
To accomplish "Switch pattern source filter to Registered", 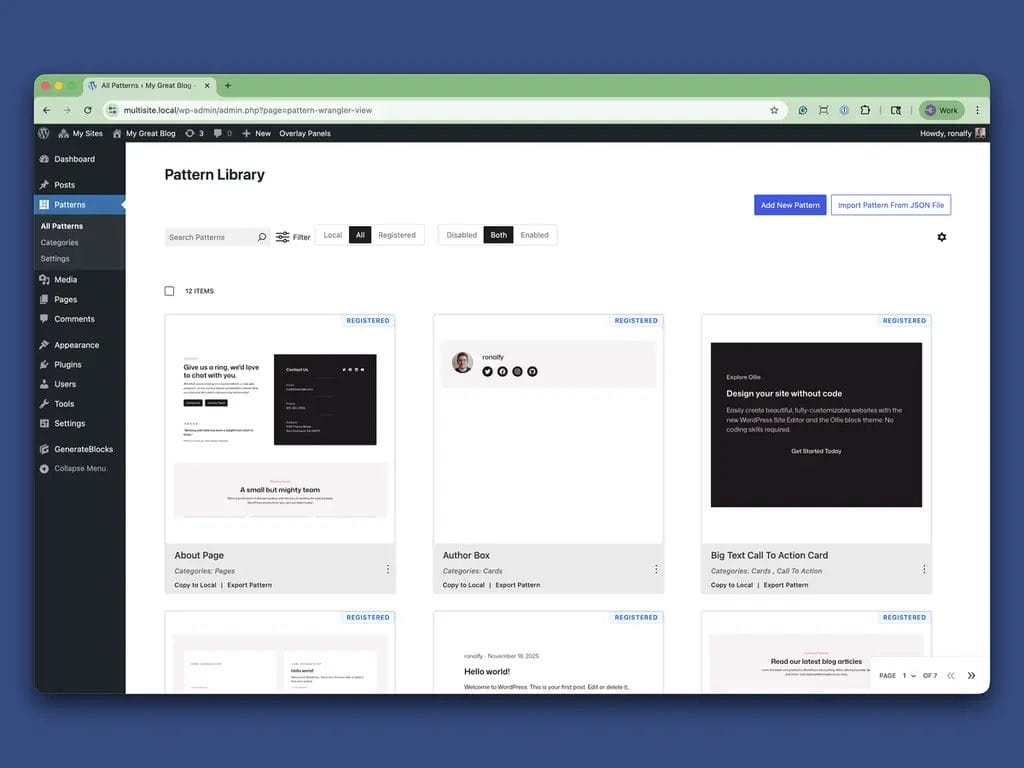I will pos(397,234).
